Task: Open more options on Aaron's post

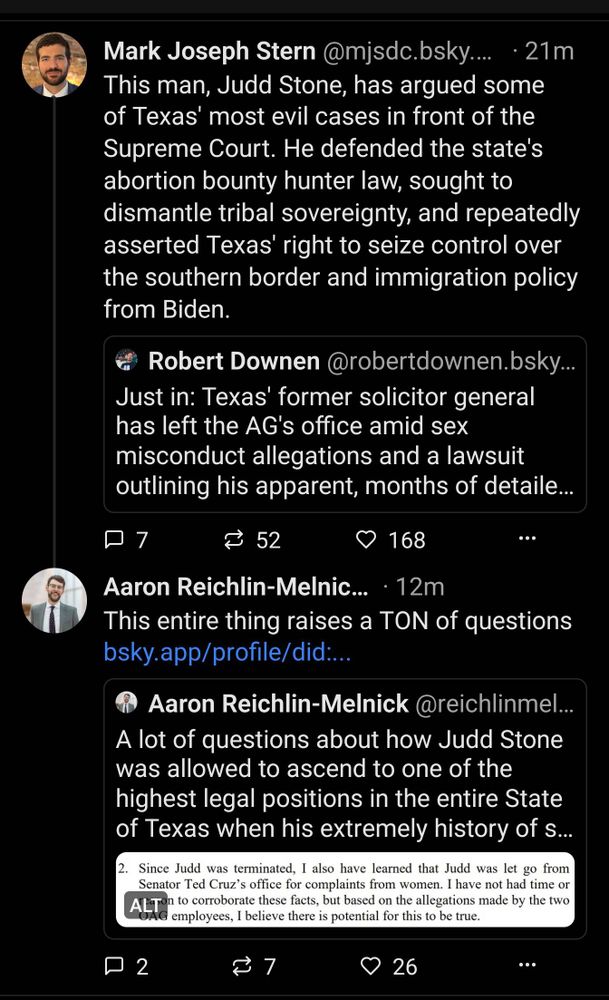Action: (527, 964)
